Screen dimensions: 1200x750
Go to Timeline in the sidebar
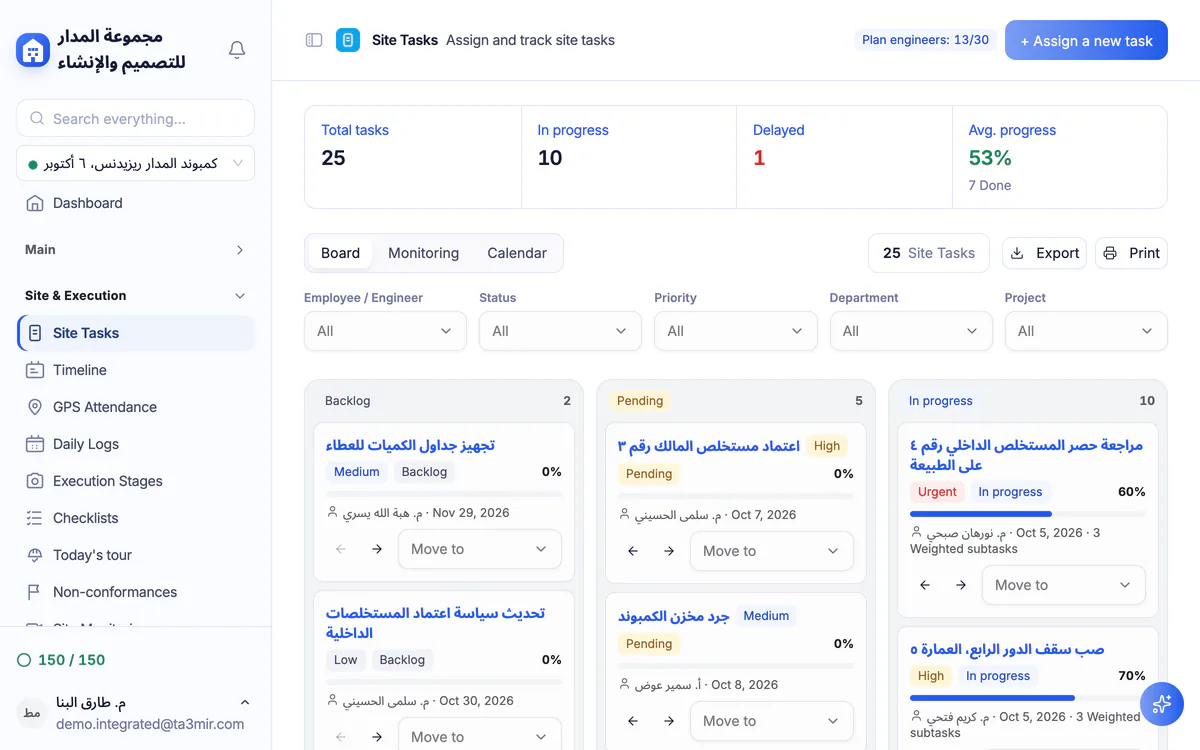135,370
